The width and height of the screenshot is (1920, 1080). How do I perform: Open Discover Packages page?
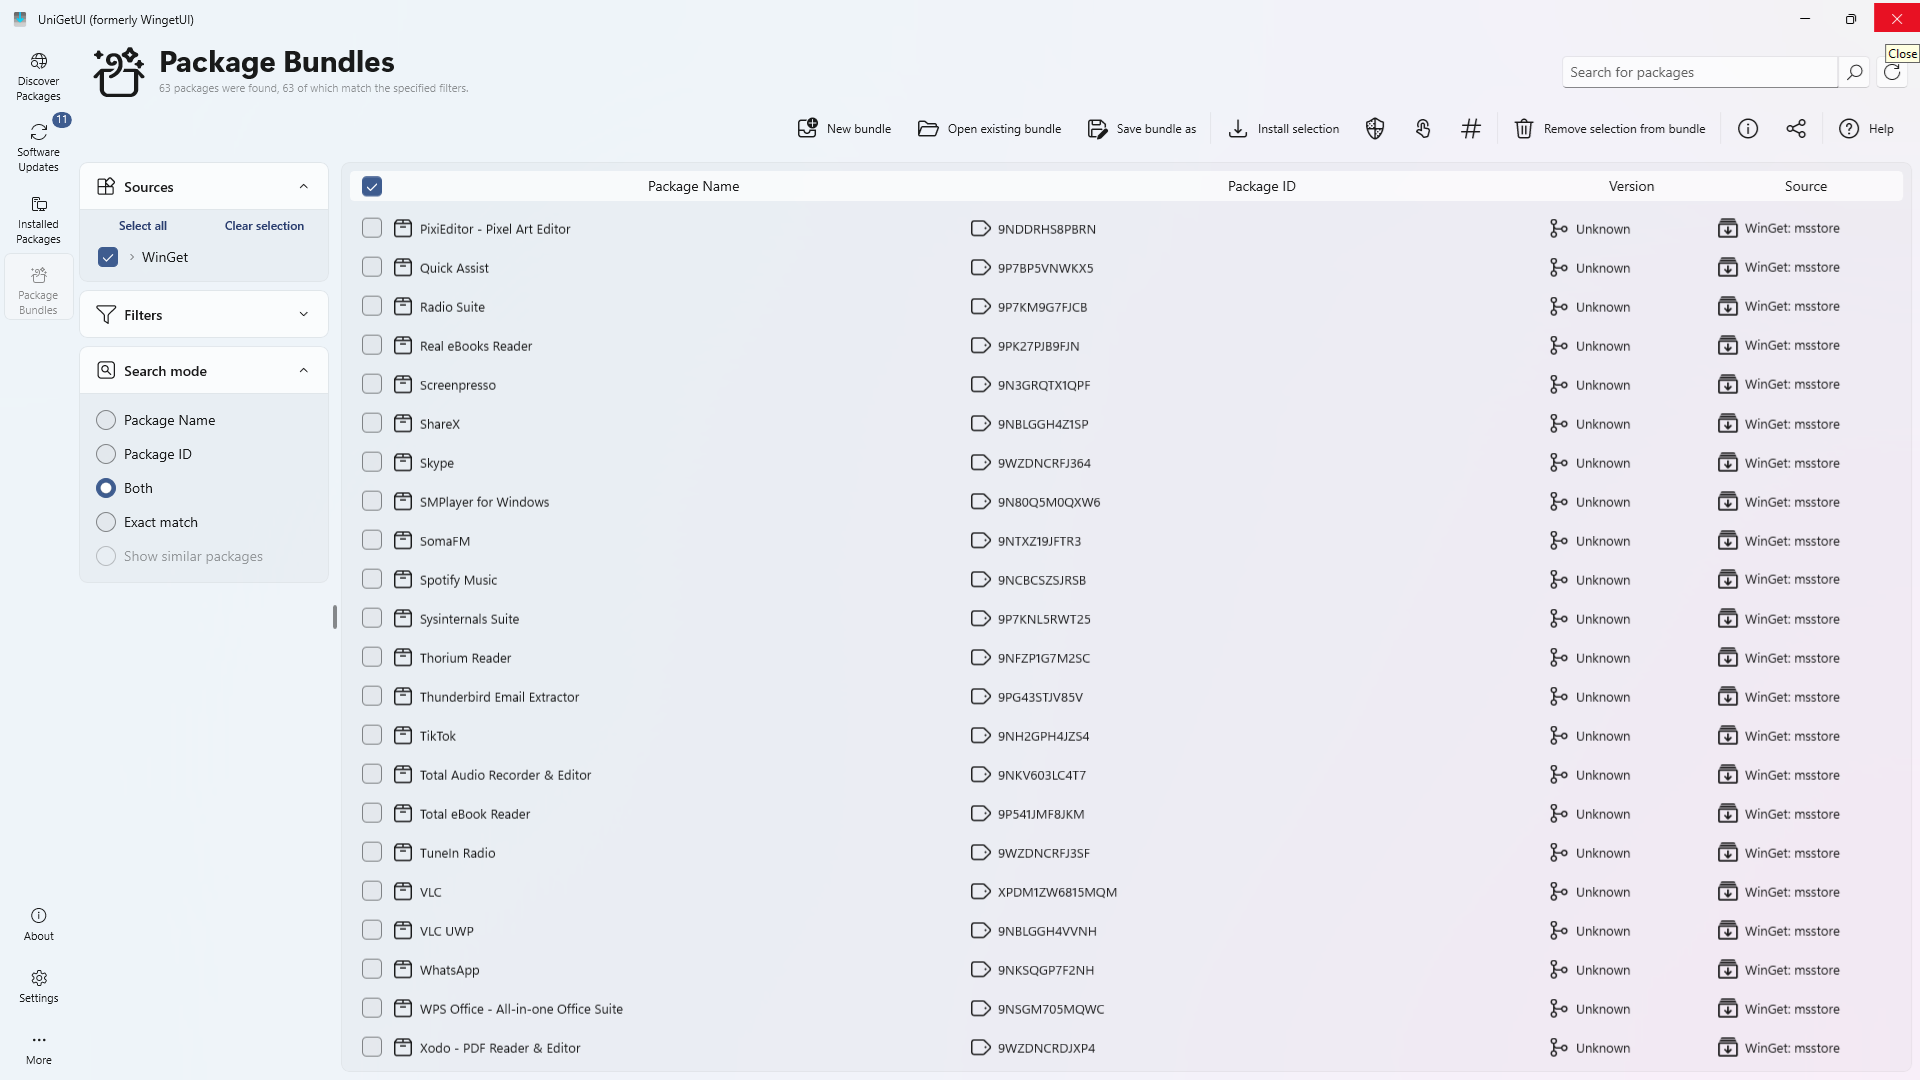38,77
